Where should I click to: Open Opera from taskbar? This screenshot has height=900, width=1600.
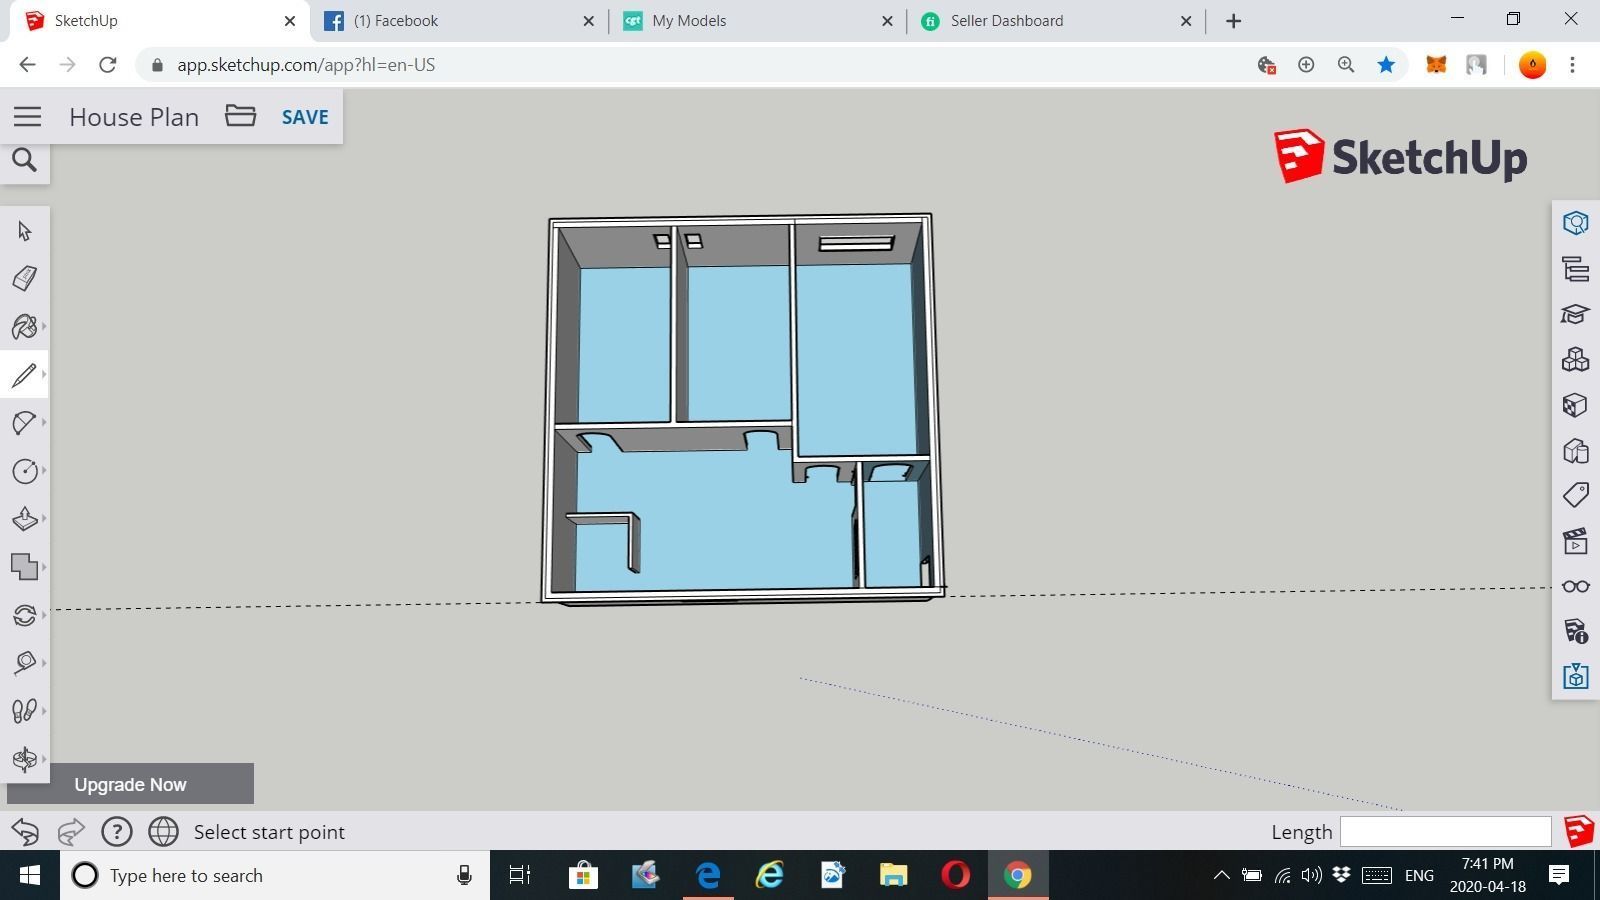[x=955, y=876]
